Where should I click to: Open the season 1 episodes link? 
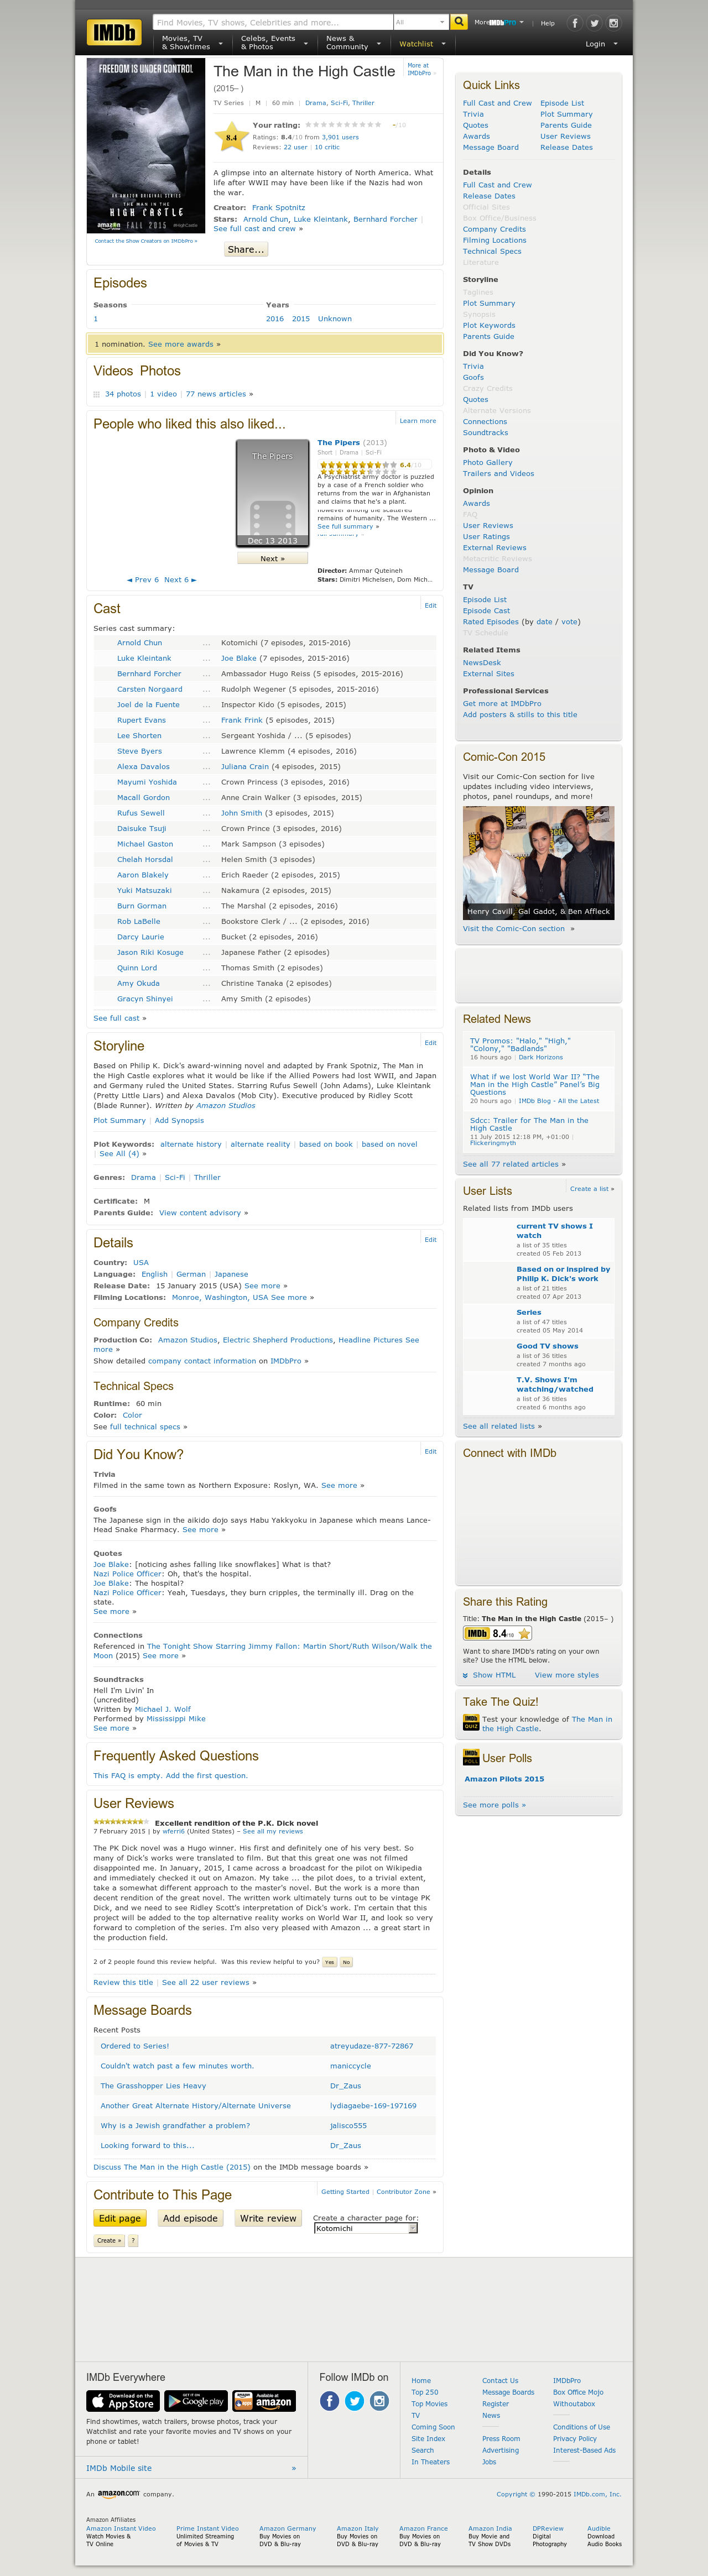coord(96,319)
